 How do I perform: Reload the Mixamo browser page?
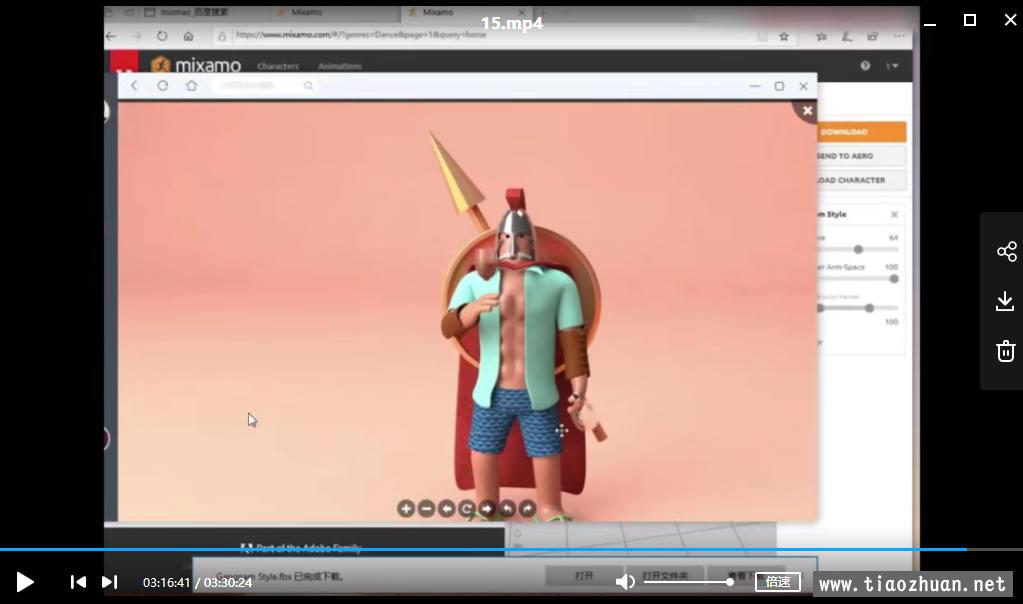[x=162, y=36]
